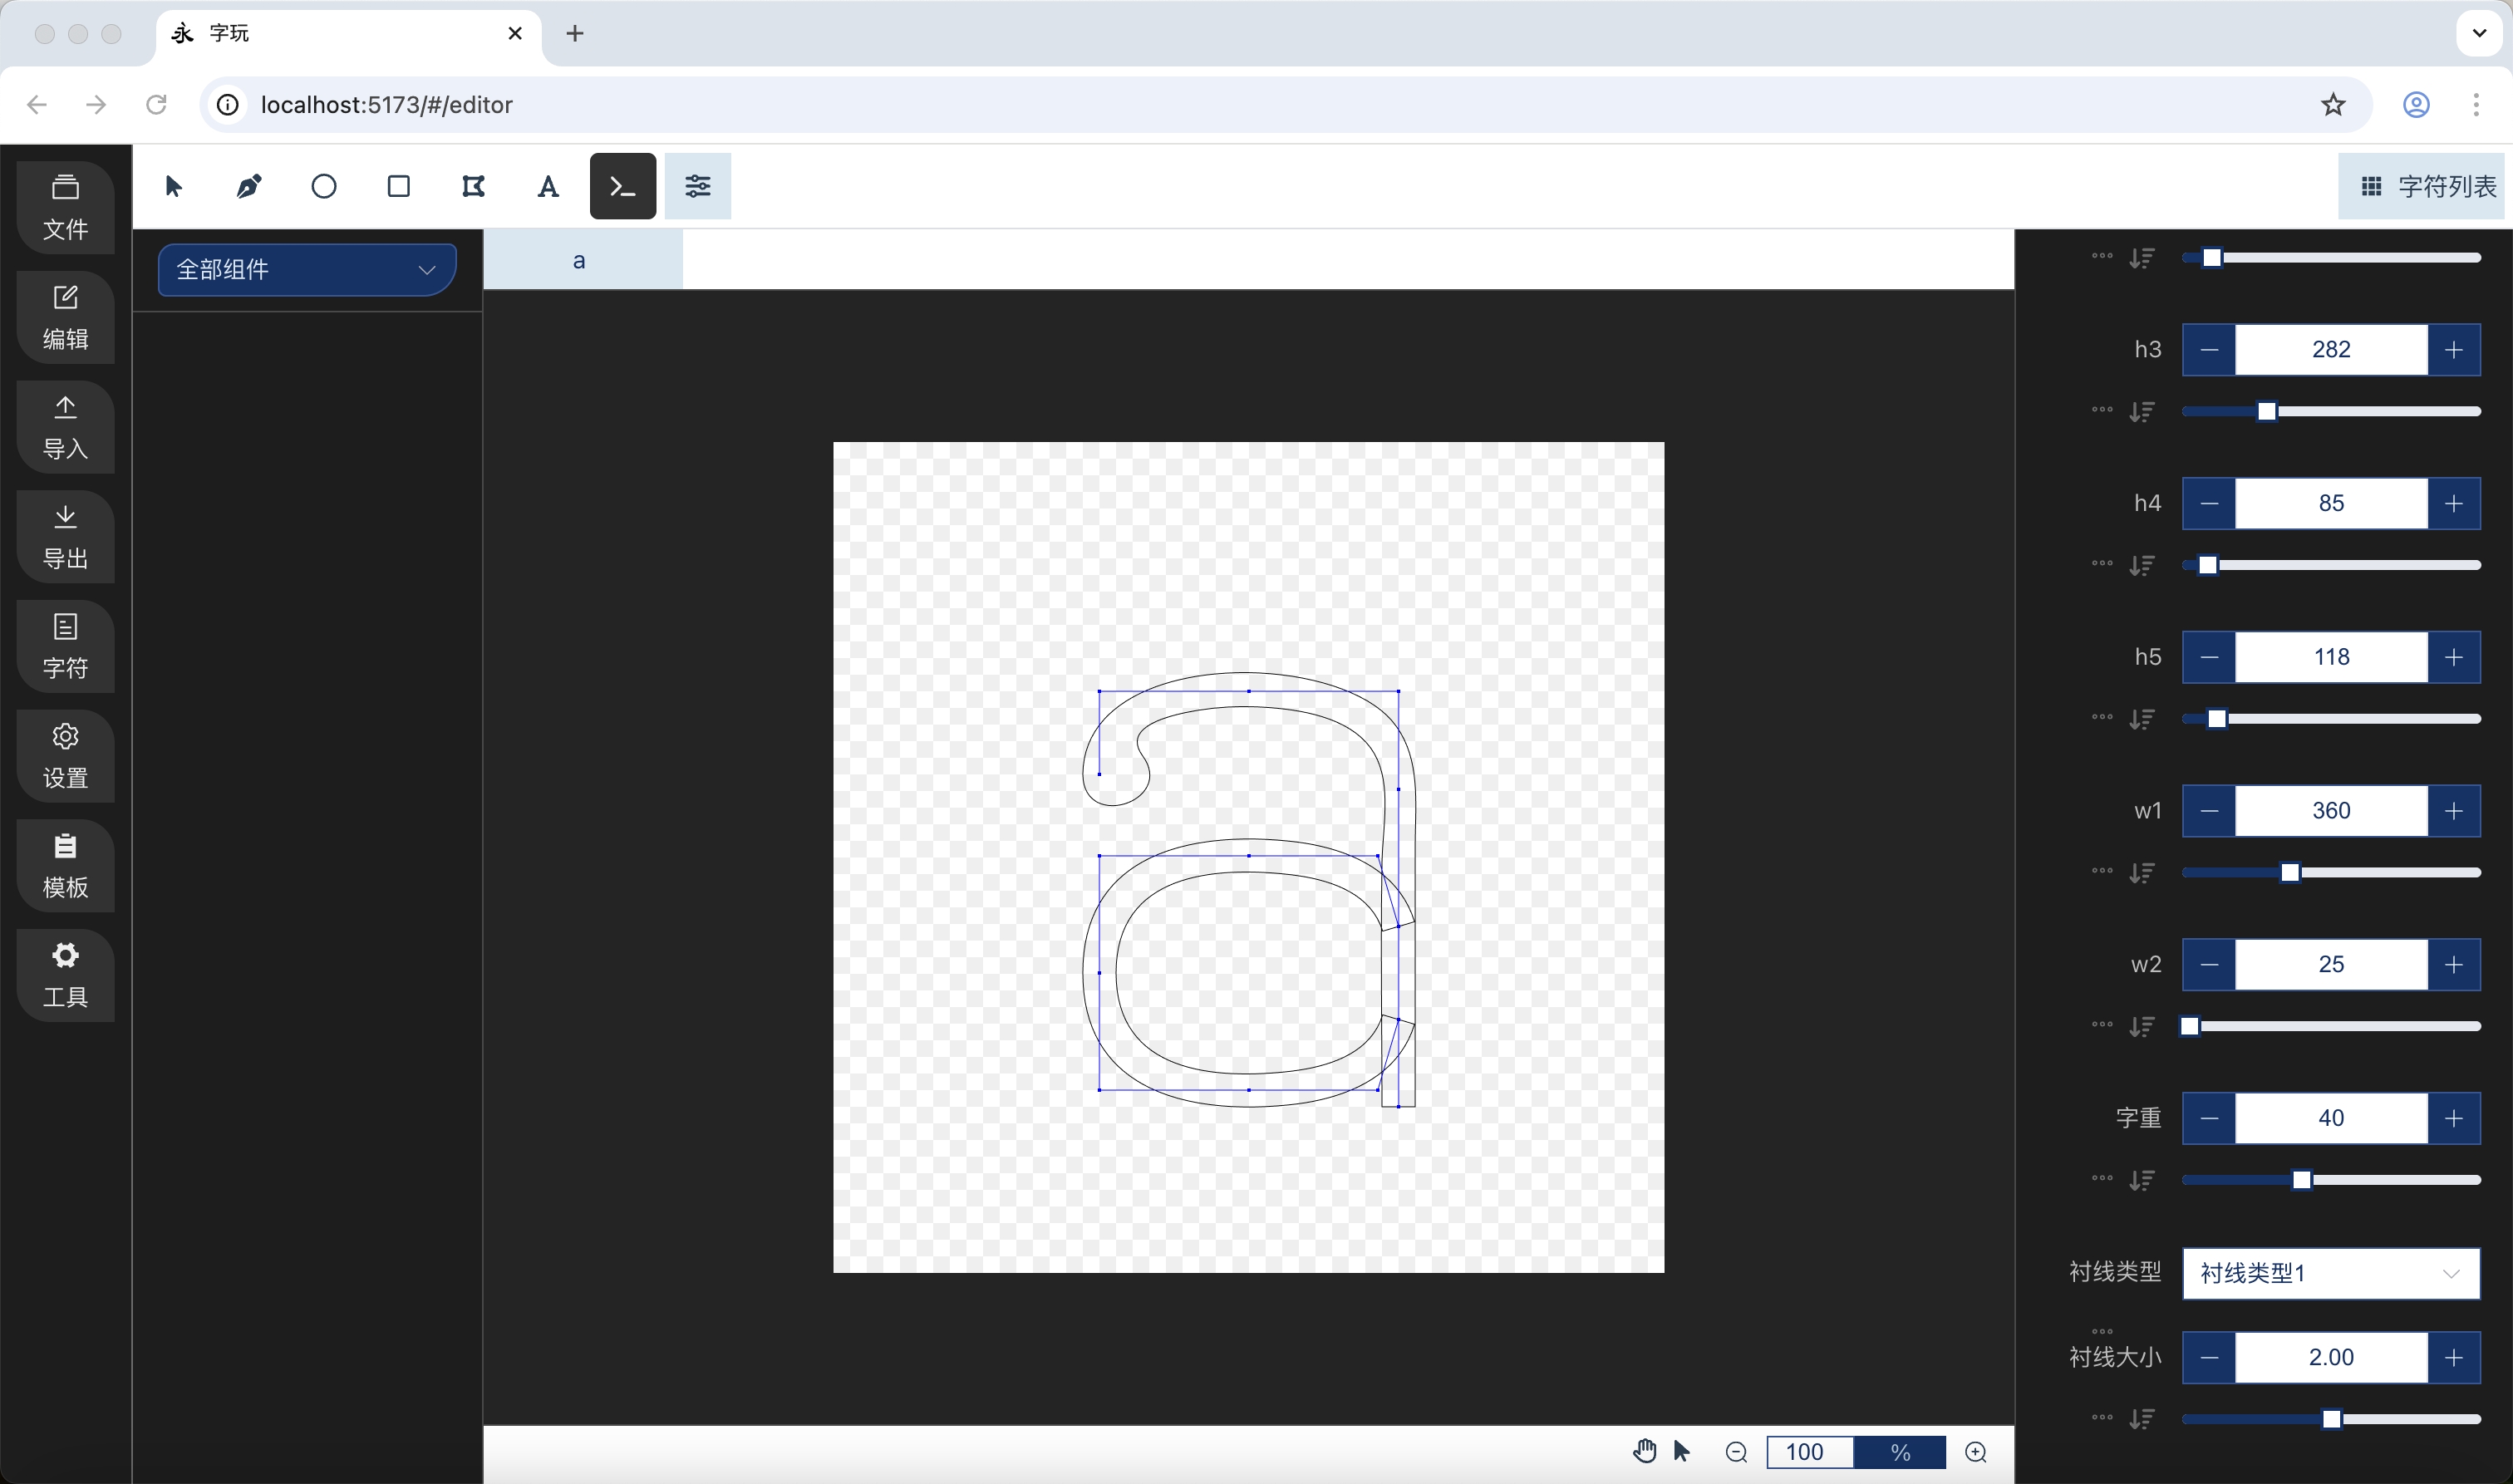2513x1484 pixels.
Task: Click the zoom in magnifier icon
Action: tap(1976, 1452)
